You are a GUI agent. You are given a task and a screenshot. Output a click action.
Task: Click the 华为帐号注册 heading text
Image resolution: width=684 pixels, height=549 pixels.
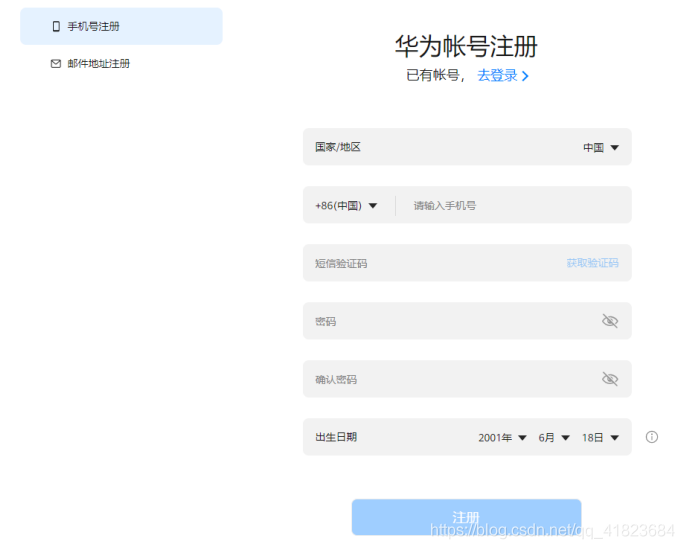pyautogui.click(x=466, y=46)
